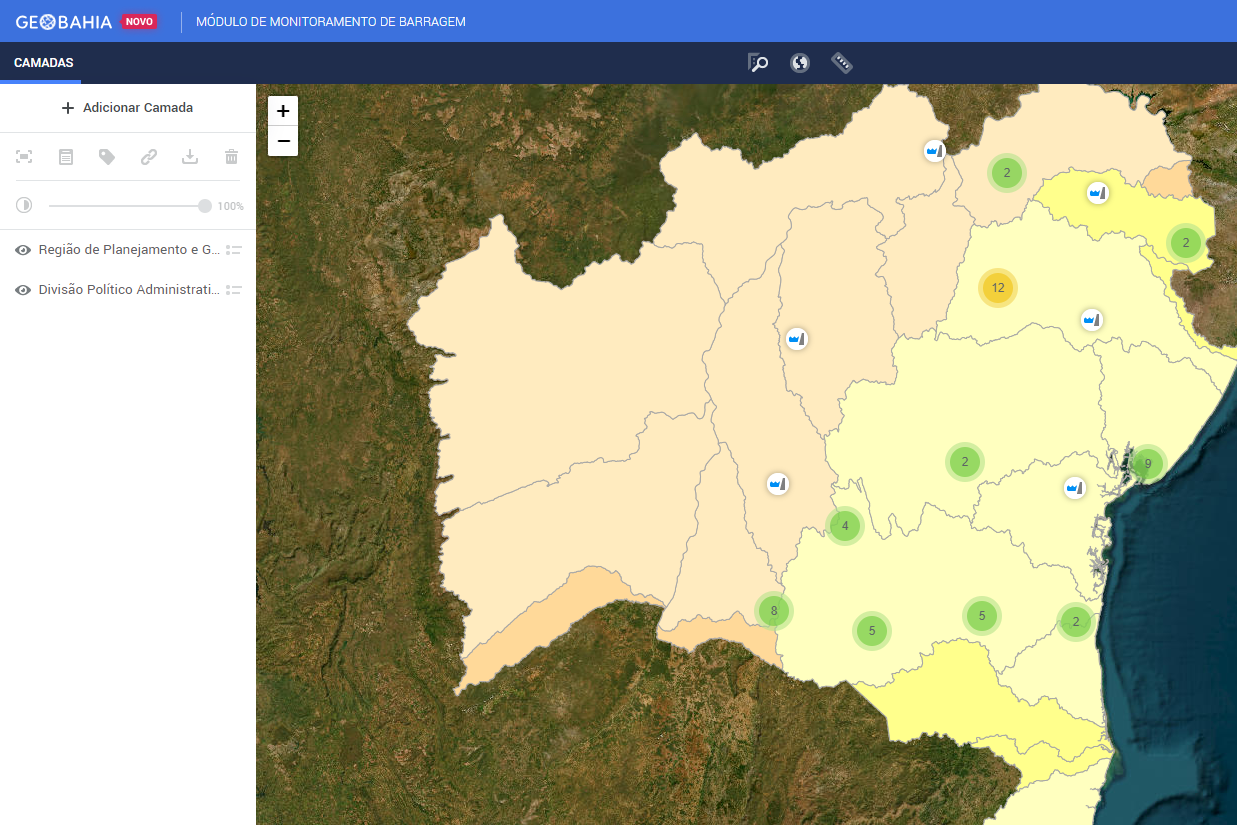This screenshot has height=825, width=1237.
Task: Select the ruler measurement tool
Action: 842,63
